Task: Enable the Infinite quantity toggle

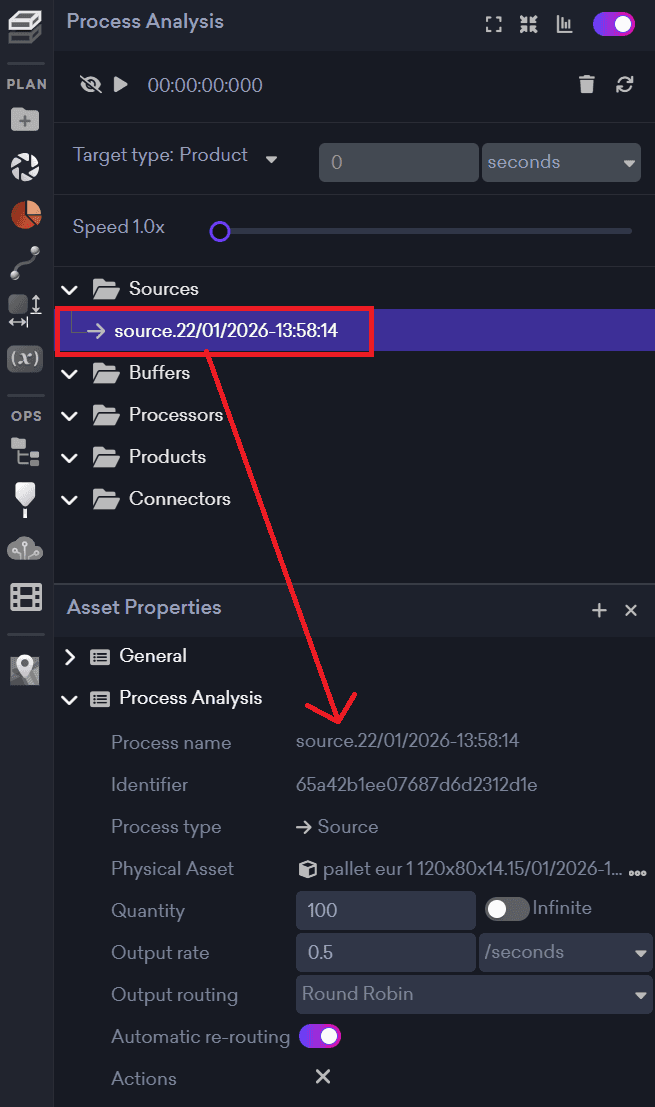Action: pyautogui.click(x=507, y=909)
